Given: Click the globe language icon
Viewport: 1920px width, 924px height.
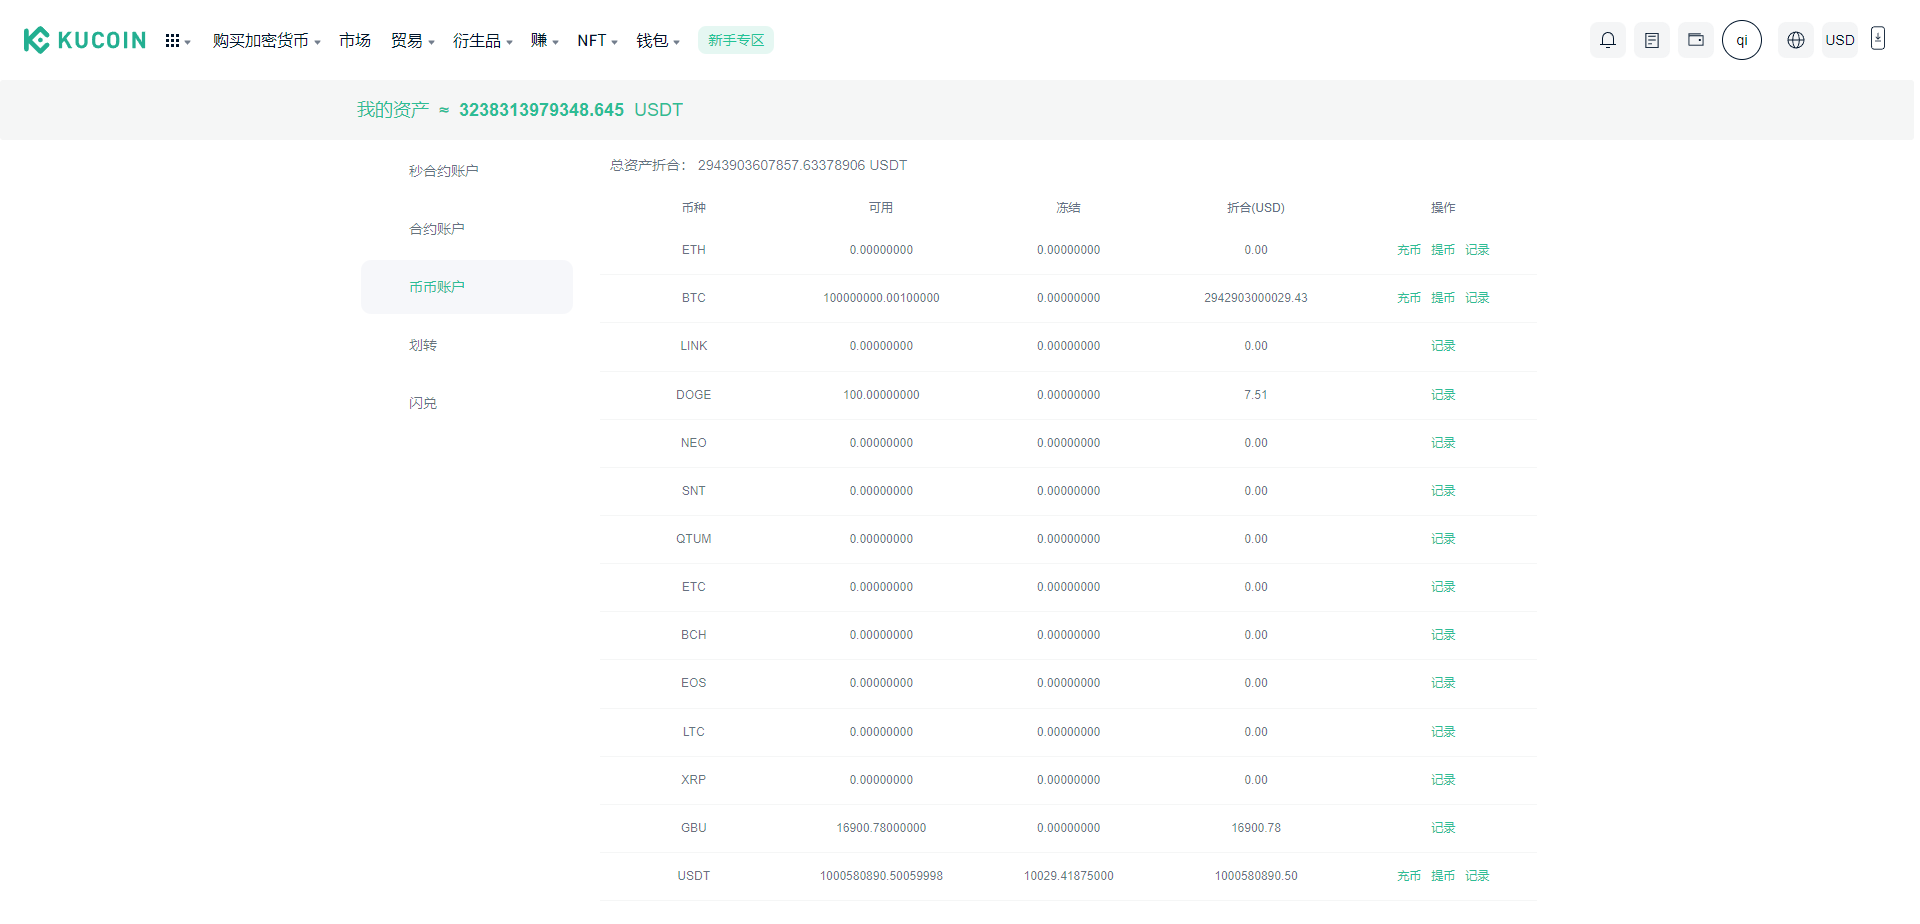Looking at the screenshot, I should pyautogui.click(x=1795, y=40).
